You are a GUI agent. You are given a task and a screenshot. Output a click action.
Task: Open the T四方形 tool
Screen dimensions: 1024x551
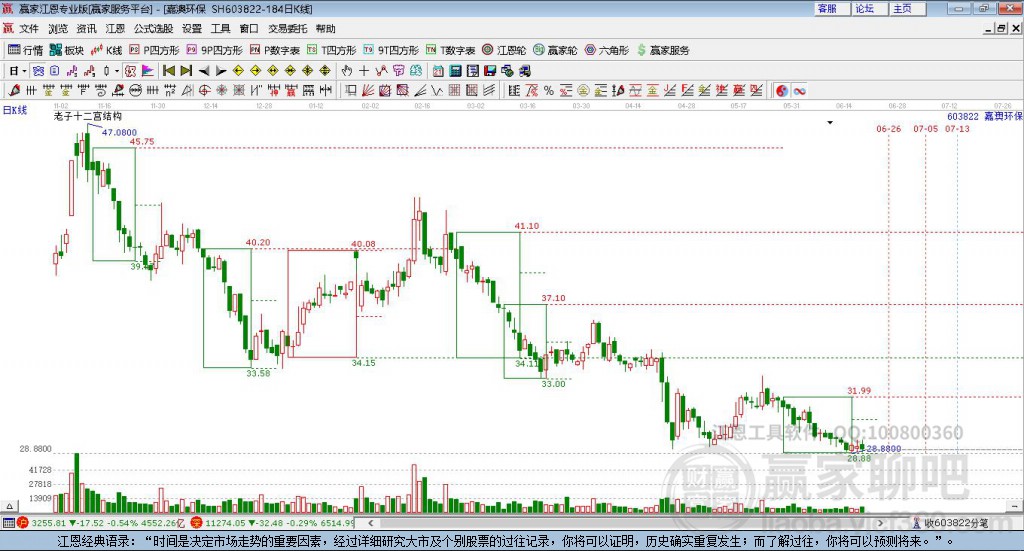pyautogui.click(x=332, y=50)
